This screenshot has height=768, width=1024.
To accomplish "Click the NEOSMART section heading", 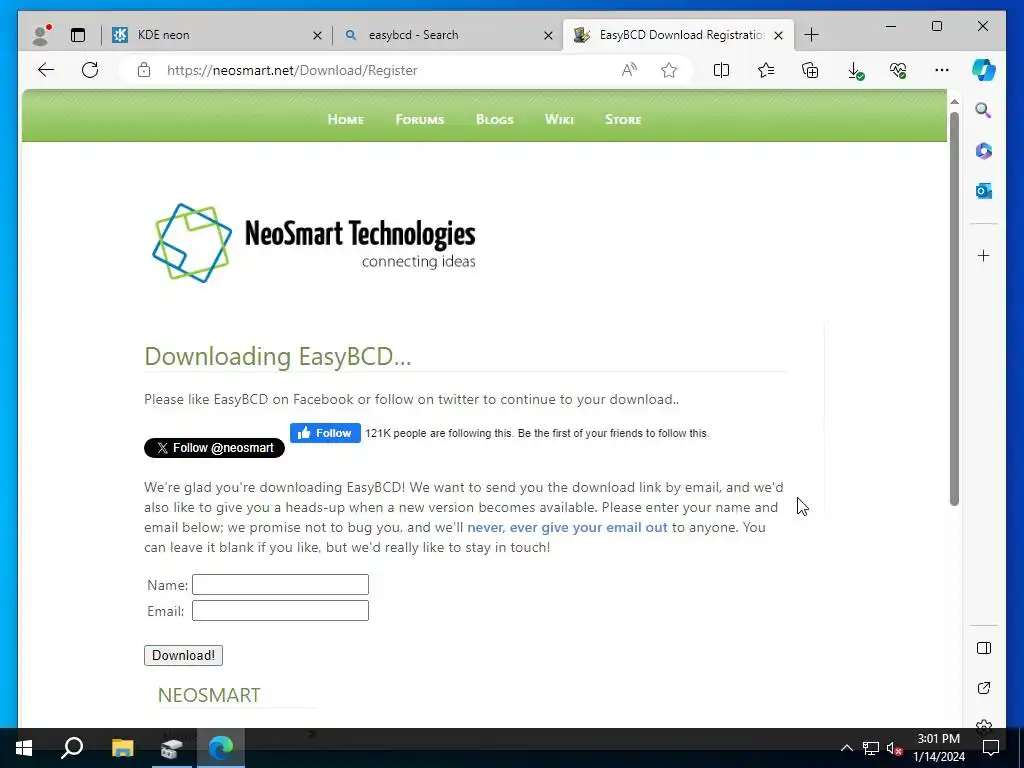I will (x=209, y=695).
